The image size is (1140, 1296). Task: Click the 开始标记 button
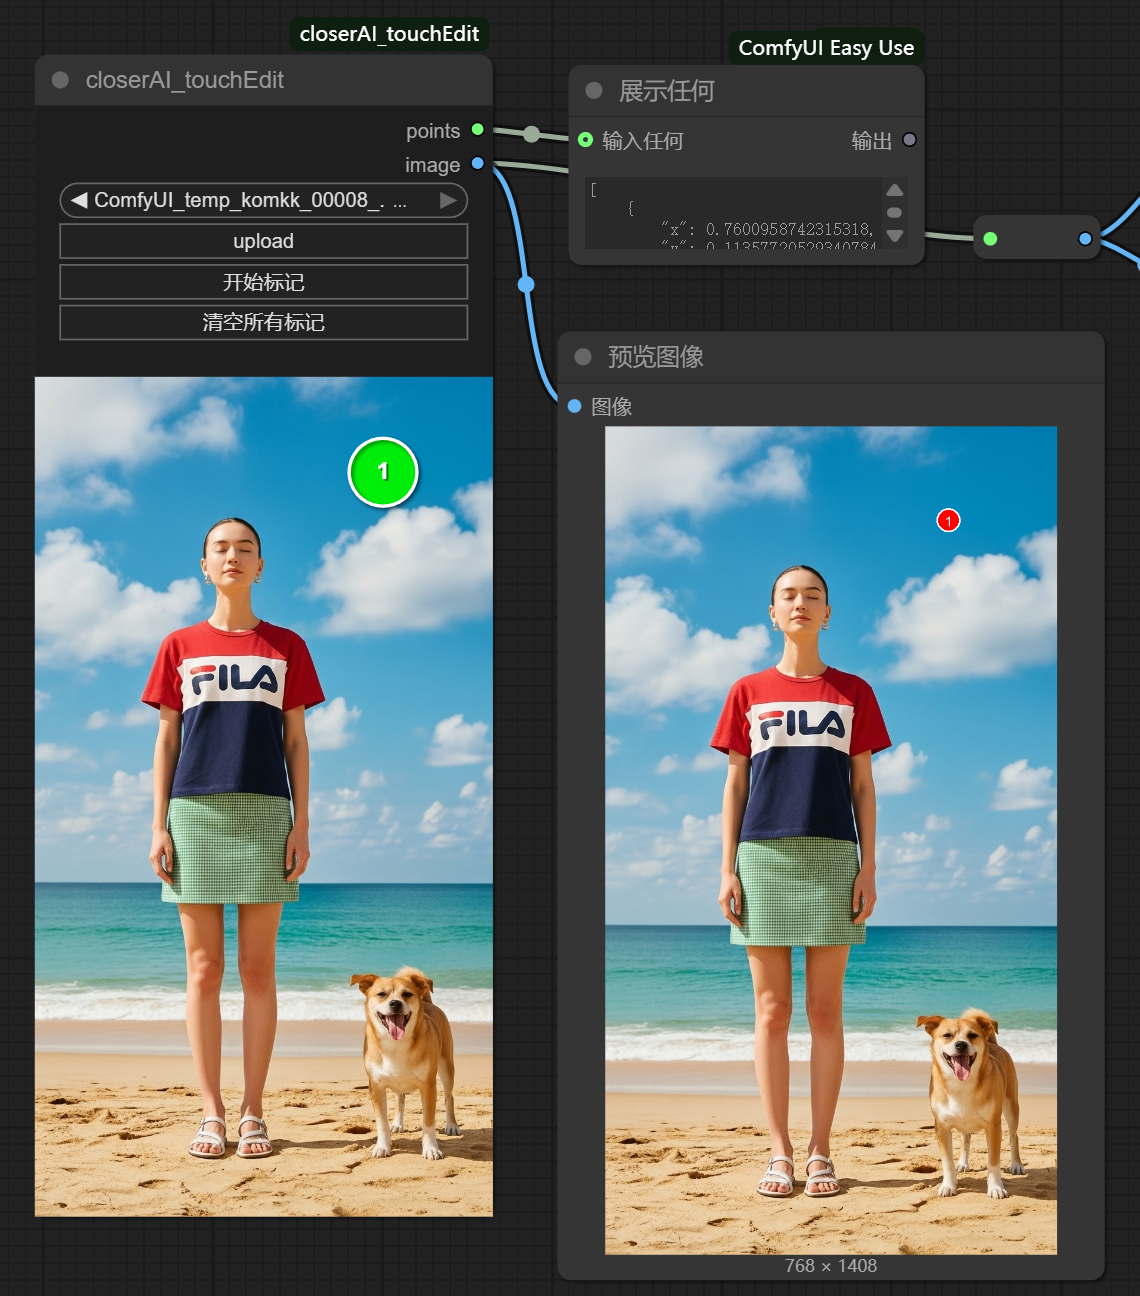pyautogui.click(x=264, y=282)
